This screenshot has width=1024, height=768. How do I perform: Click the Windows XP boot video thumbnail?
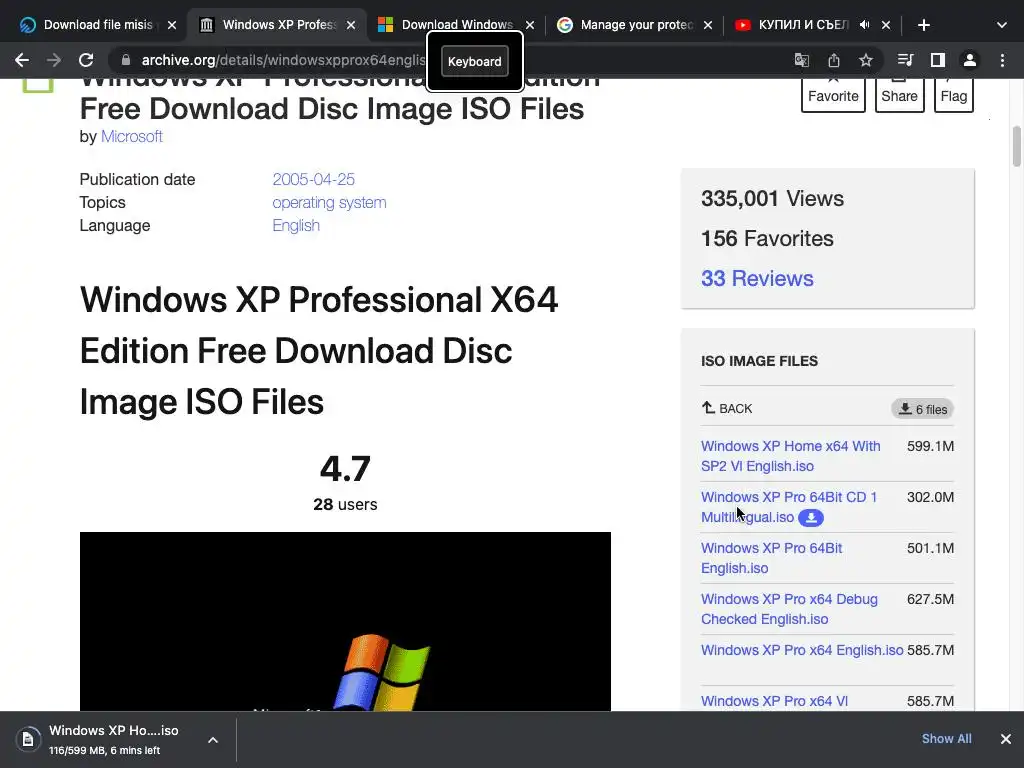coord(345,621)
